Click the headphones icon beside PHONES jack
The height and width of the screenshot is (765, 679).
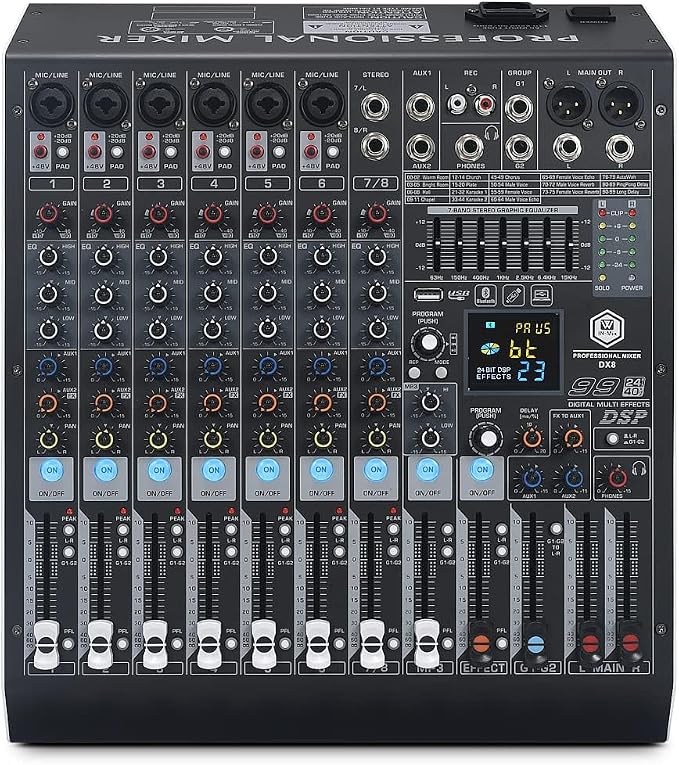click(x=492, y=132)
